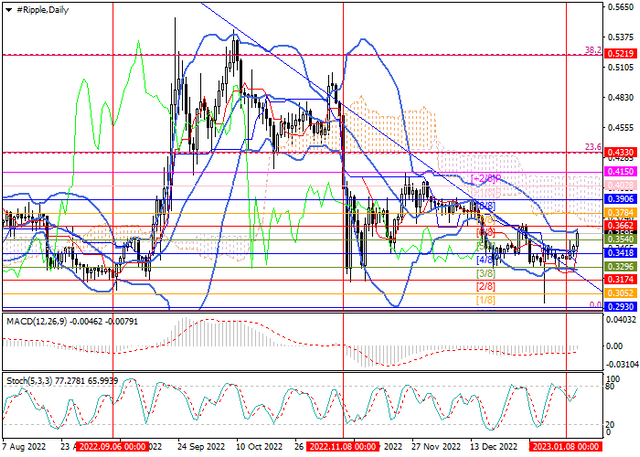The height and width of the screenshot is (457, 640).
Task: Select the green 0.3540 price tag
Action: point(620,239)
